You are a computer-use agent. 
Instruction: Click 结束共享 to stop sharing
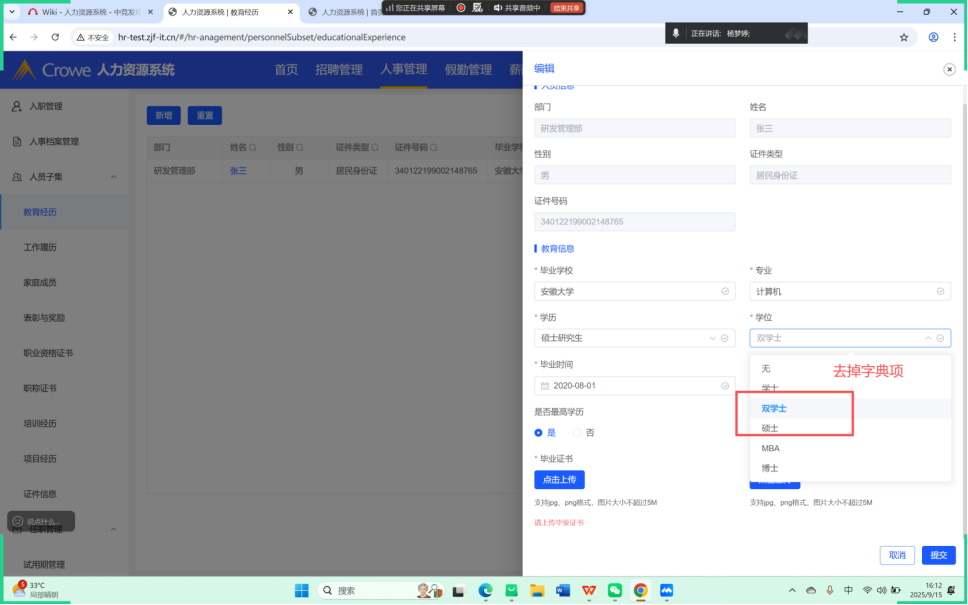pos(566,8)
